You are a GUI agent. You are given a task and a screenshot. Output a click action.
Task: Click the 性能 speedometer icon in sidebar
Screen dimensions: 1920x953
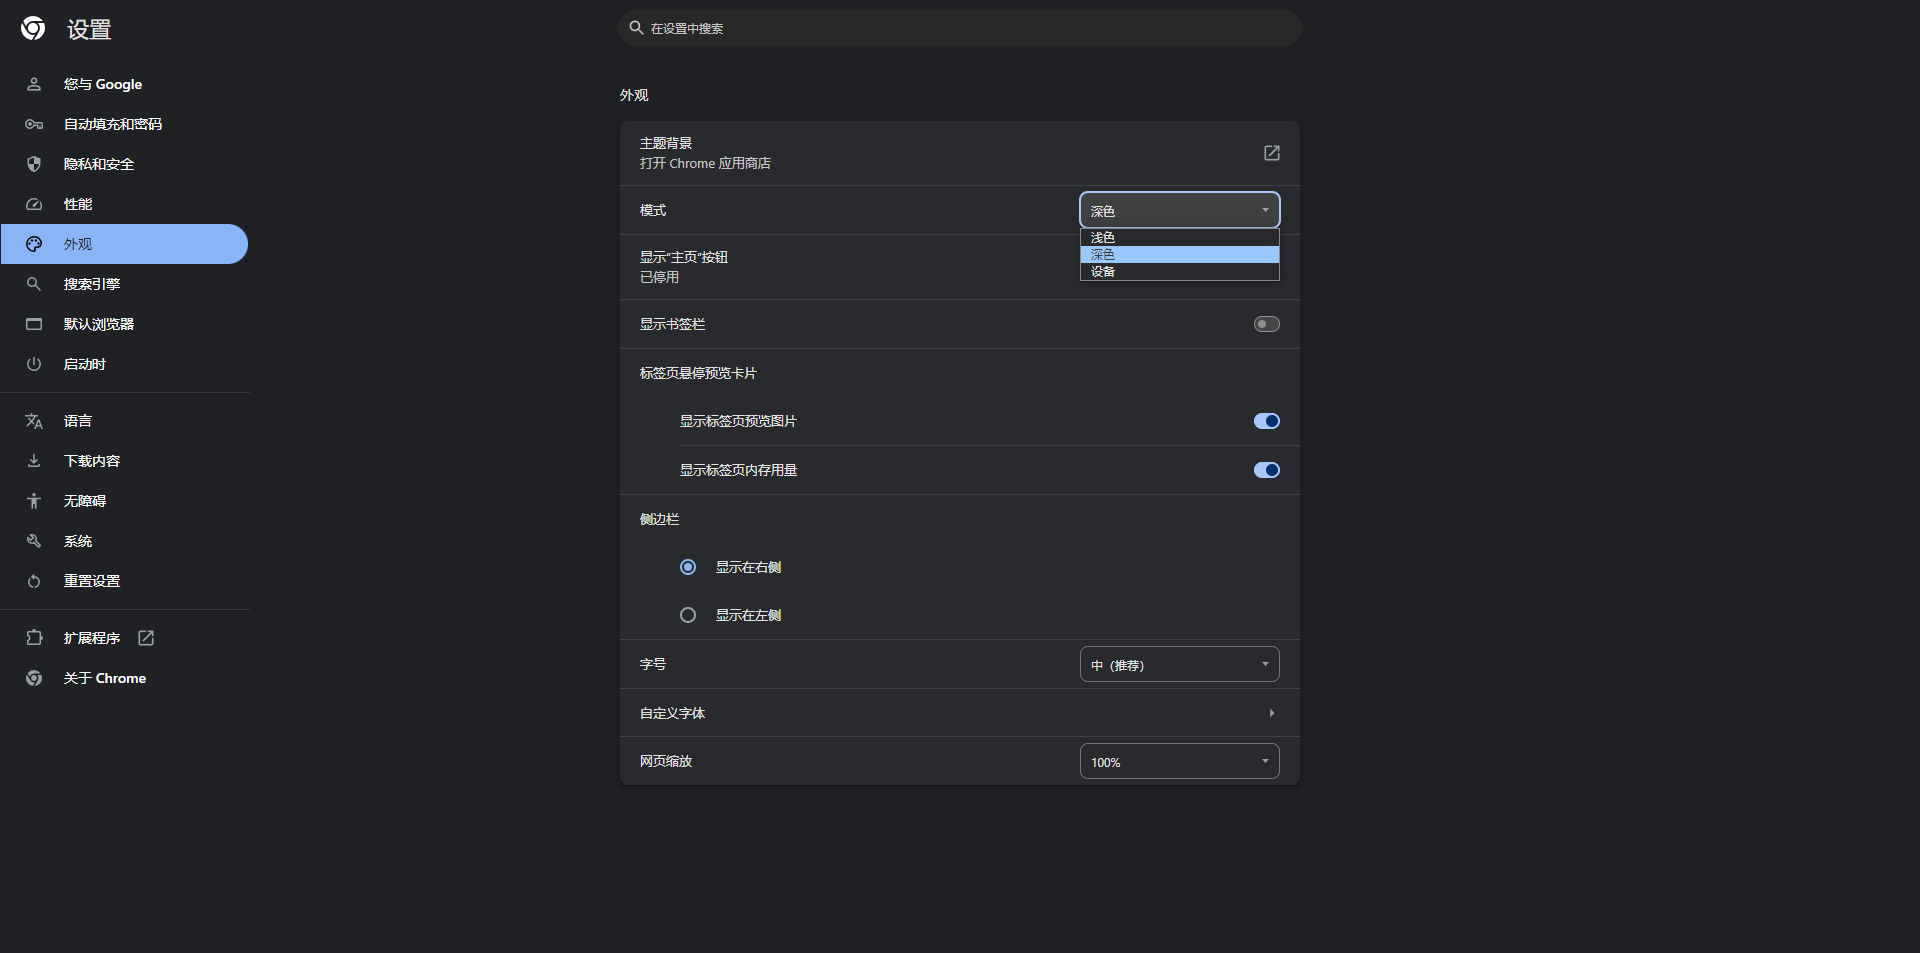click(x=34, y=204)
